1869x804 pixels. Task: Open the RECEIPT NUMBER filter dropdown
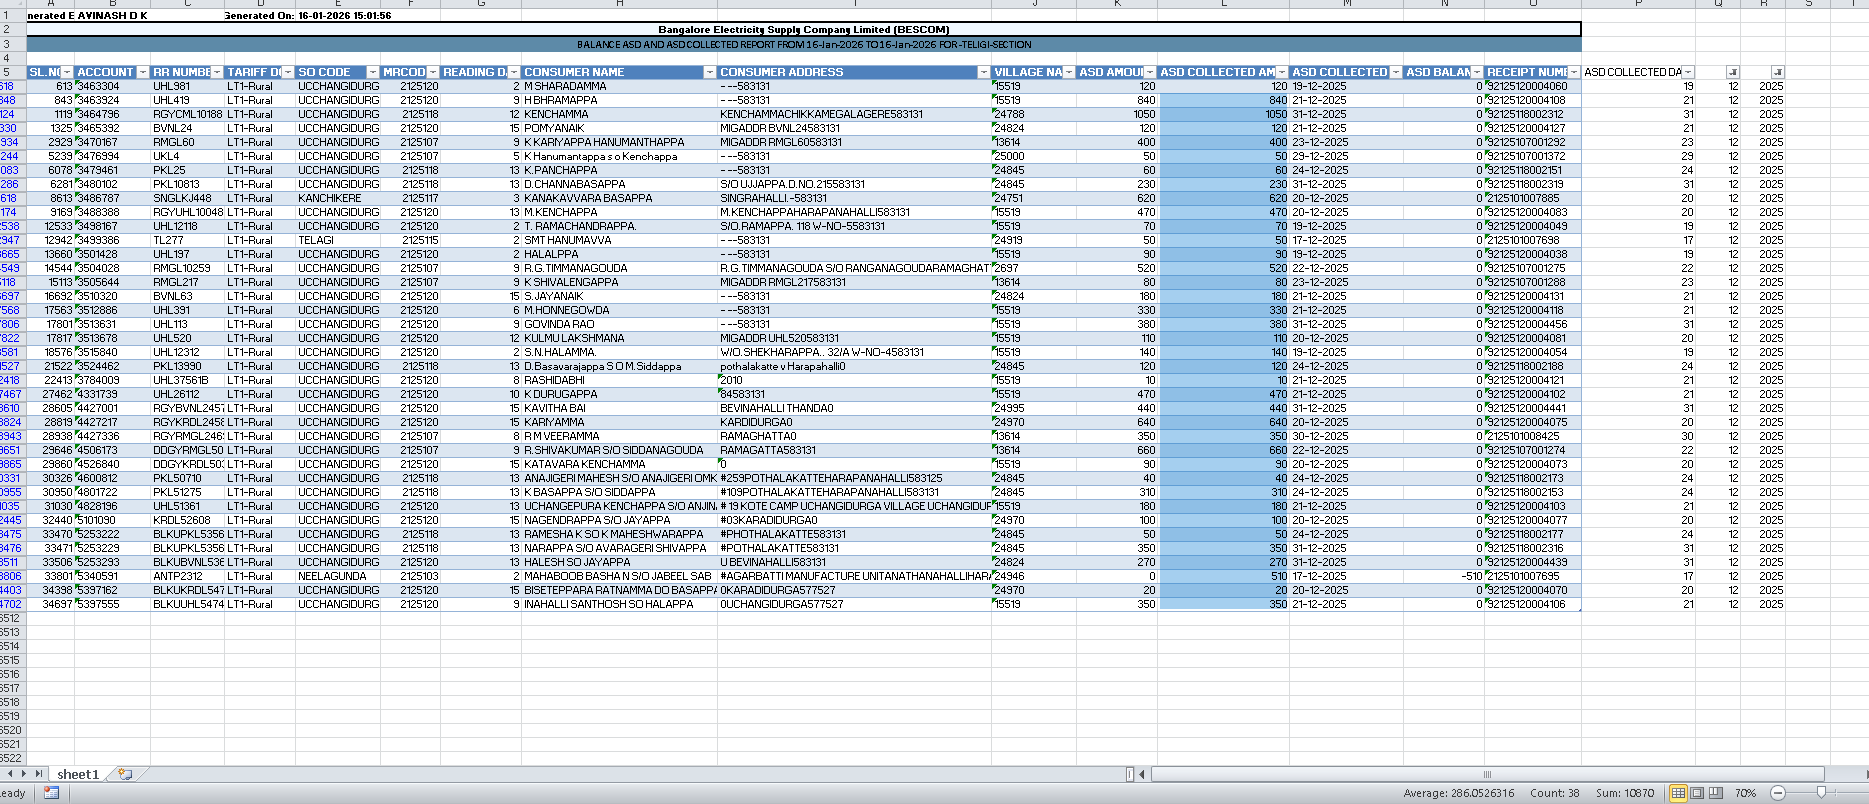pos(1574,72)
